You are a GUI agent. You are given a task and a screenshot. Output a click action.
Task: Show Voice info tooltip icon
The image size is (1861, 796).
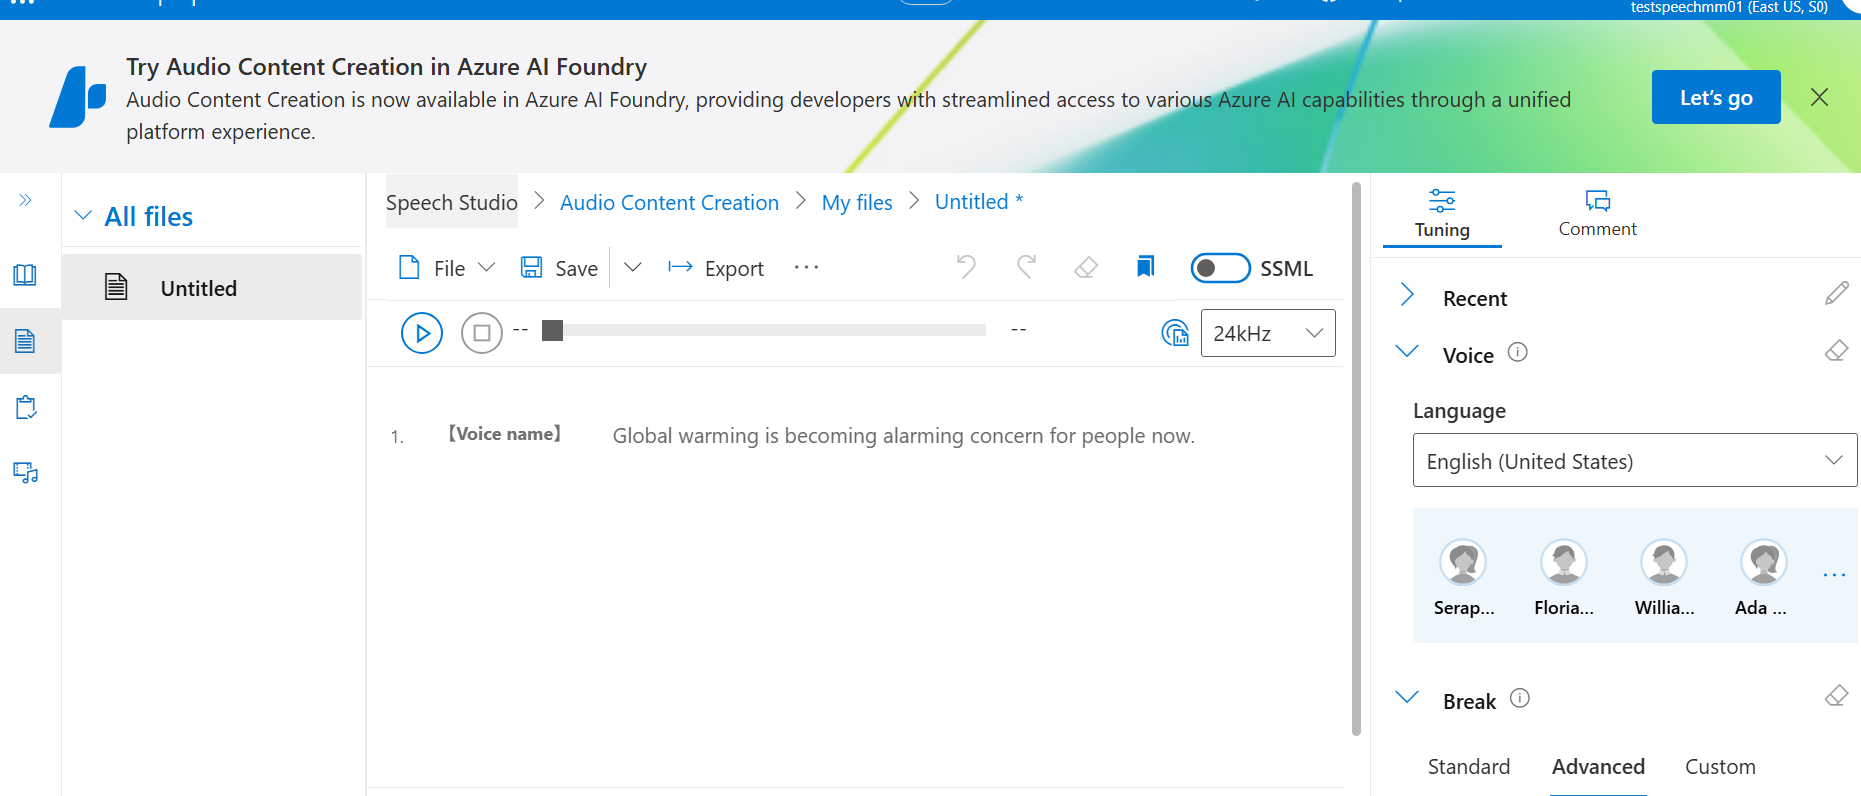pos(1517,352)
